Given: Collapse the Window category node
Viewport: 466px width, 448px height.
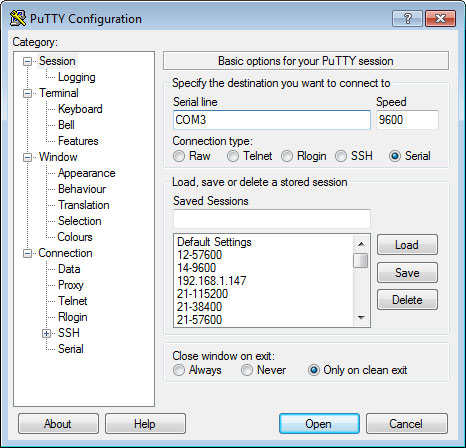Looking at the screenshot, I should [27, 157].
